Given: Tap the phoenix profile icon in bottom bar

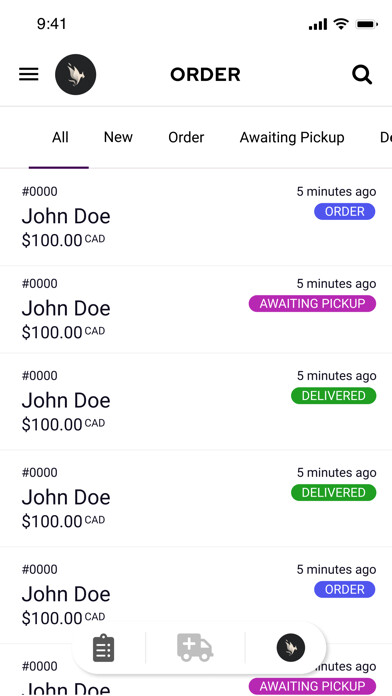Looking at the screenshot, I should [x=291, y=648].
